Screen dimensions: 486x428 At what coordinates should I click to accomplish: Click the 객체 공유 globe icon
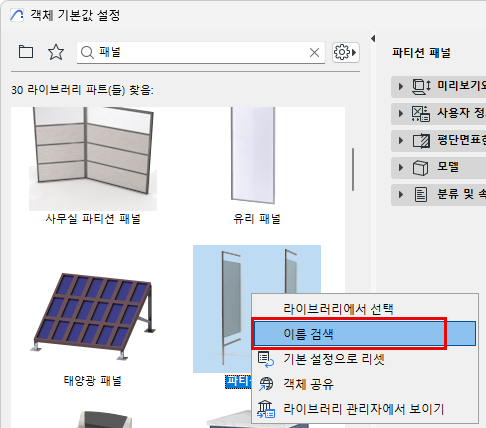click(266, 384)
